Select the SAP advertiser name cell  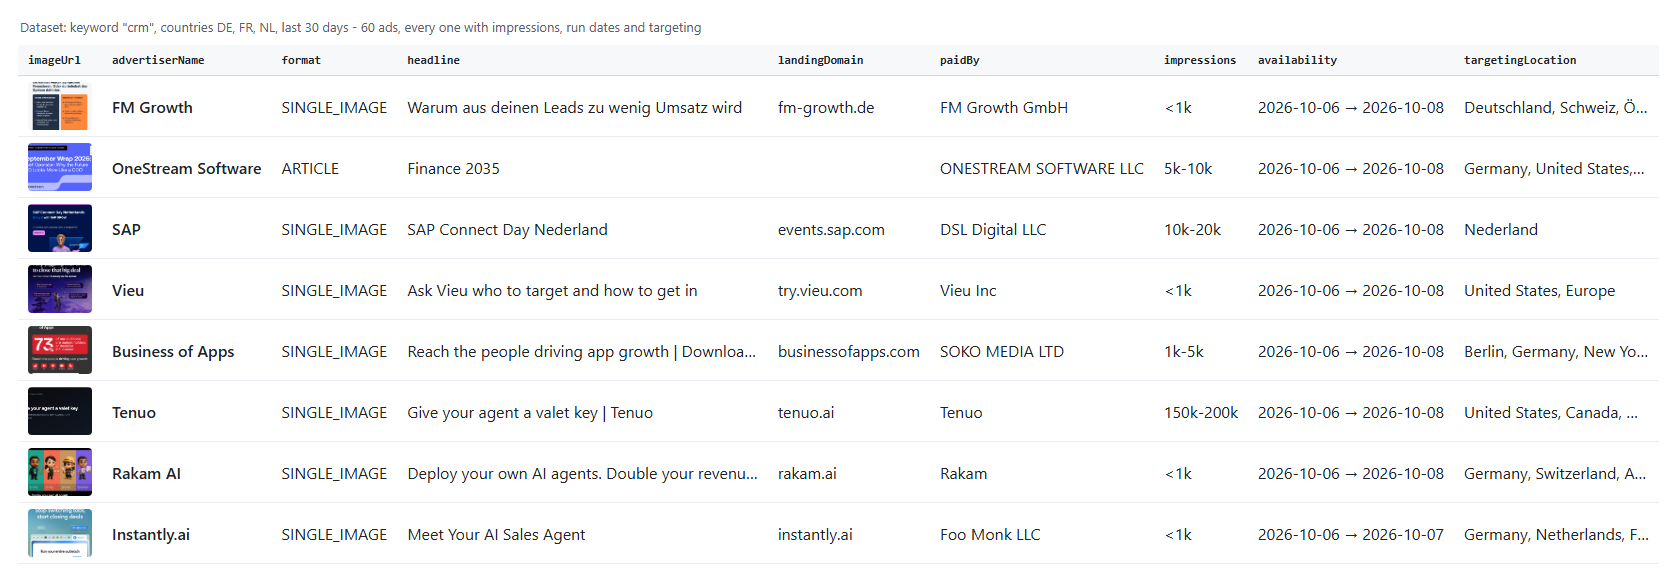(x=126, y=229)
